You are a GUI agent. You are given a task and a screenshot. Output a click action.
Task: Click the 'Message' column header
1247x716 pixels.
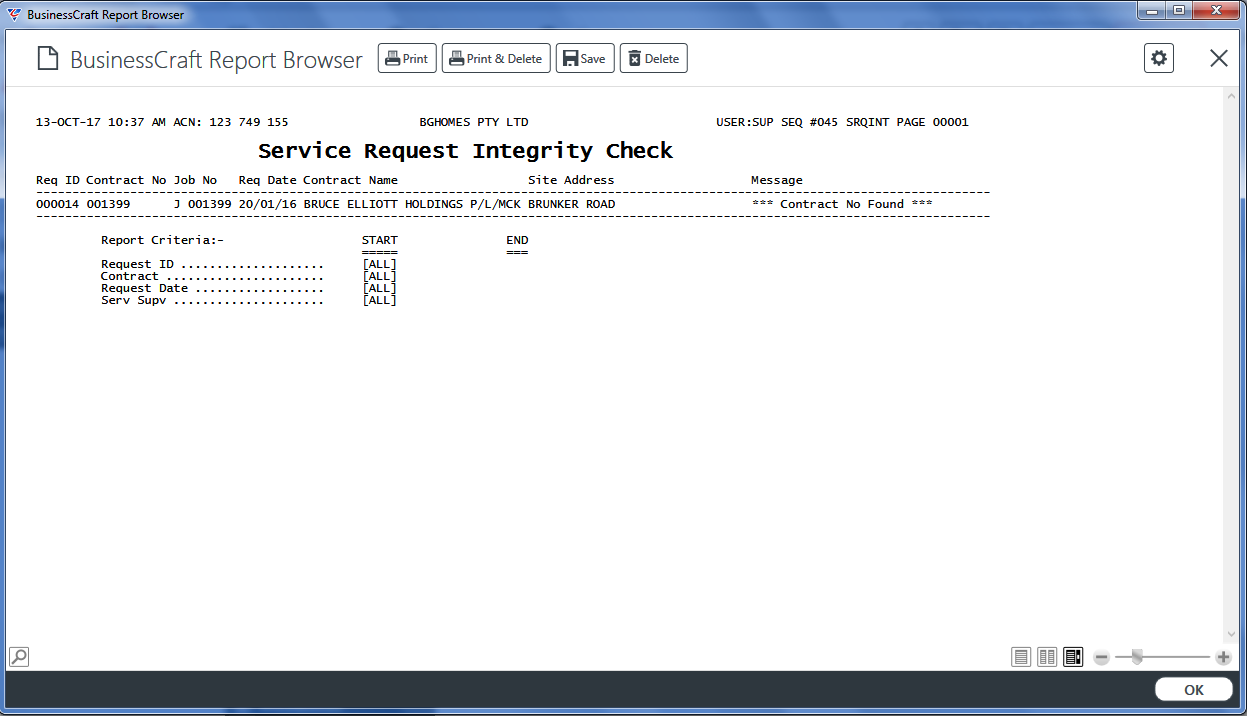point(777,180)
